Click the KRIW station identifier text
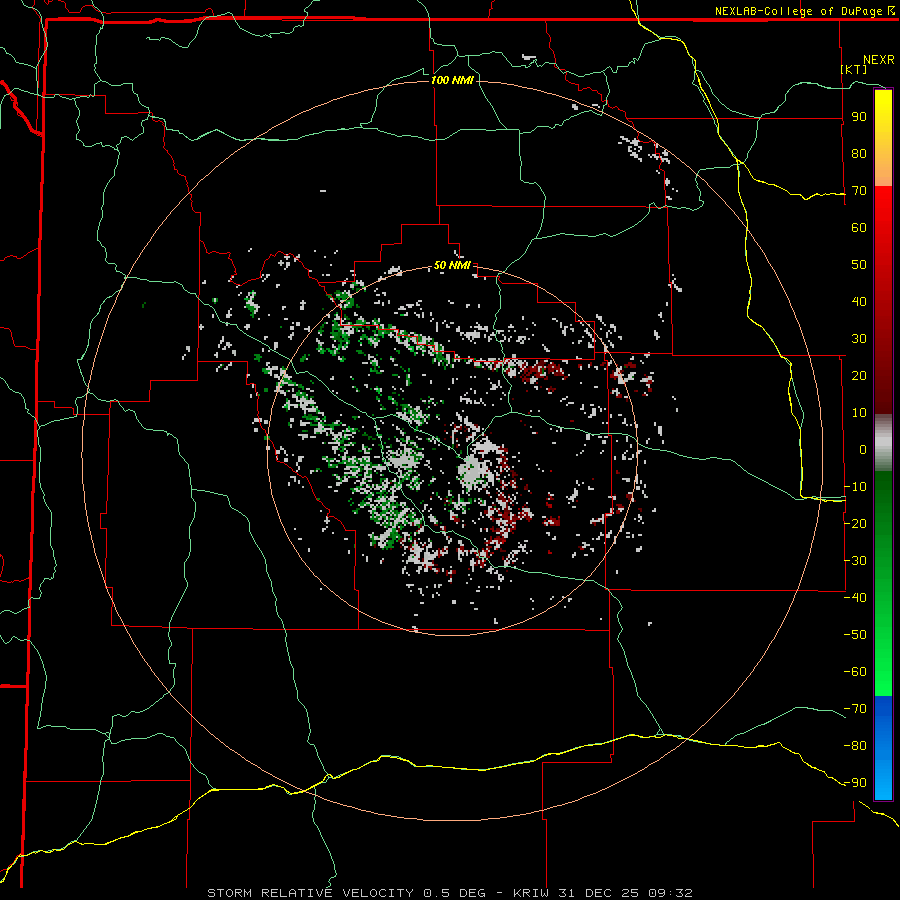The width and height of the screenshot is (900, 900). point(531,893)
